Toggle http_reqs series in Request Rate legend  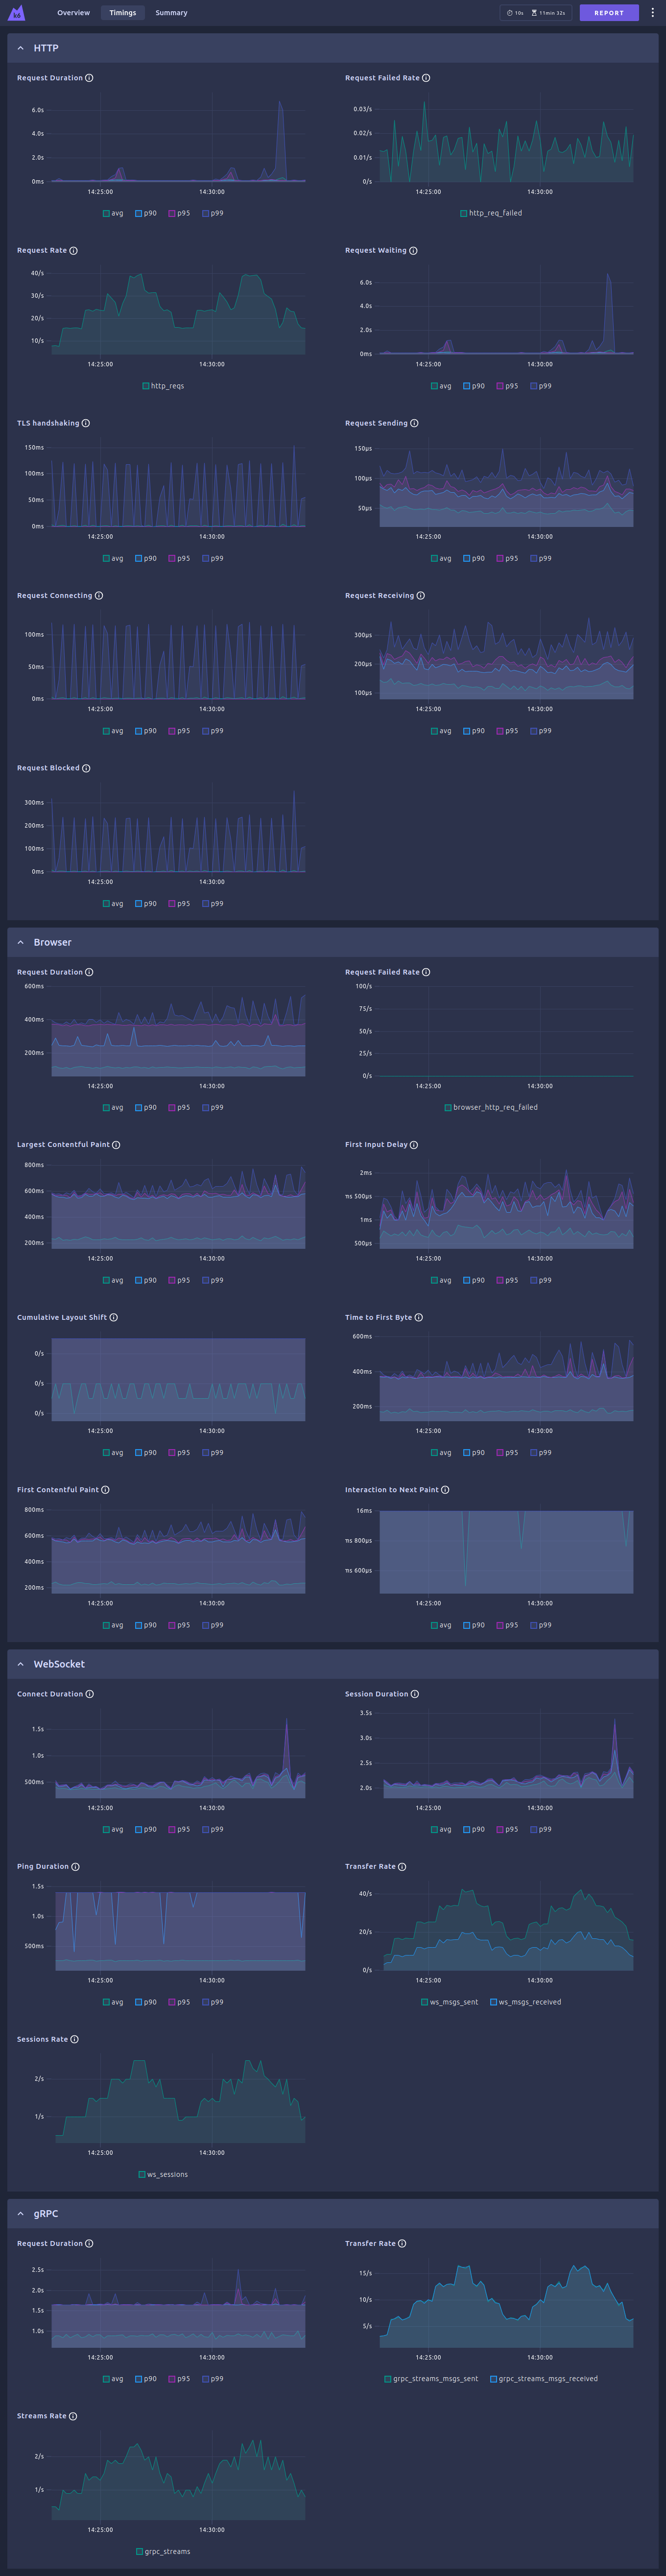(163, 386)
